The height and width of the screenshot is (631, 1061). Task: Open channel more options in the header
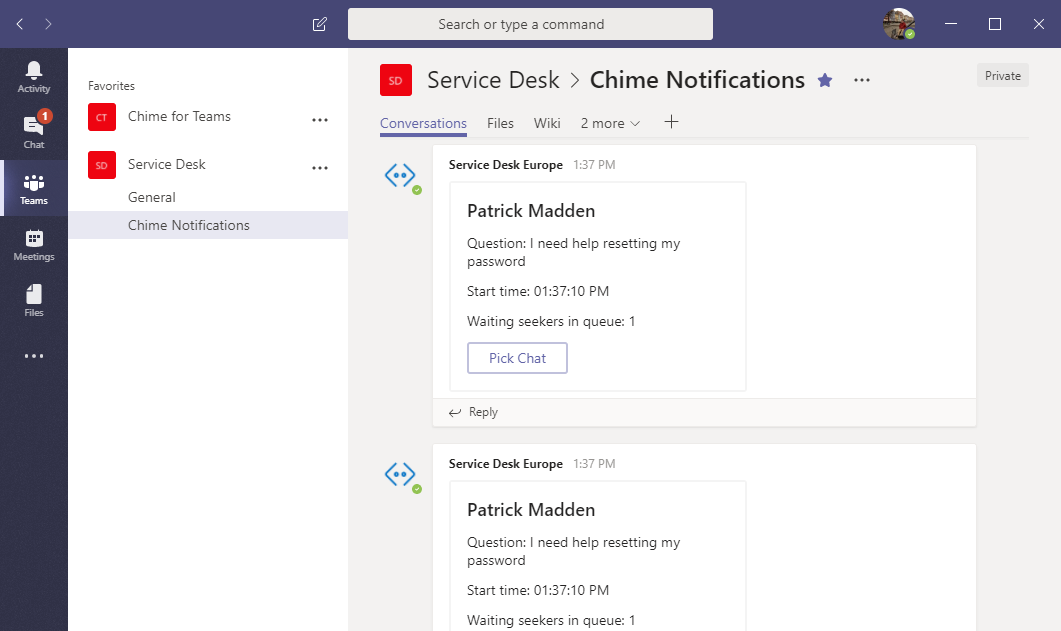pyautogui.click(x=861, y=80)
